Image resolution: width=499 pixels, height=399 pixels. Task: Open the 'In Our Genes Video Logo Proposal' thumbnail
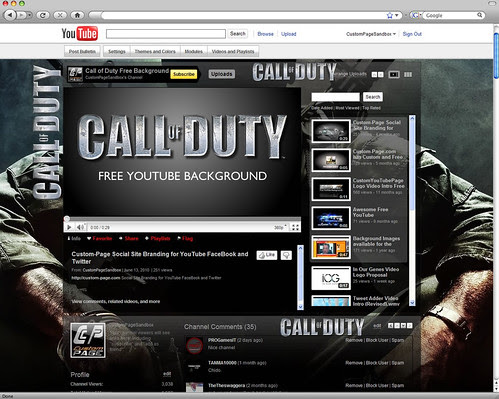coord(331,278)
